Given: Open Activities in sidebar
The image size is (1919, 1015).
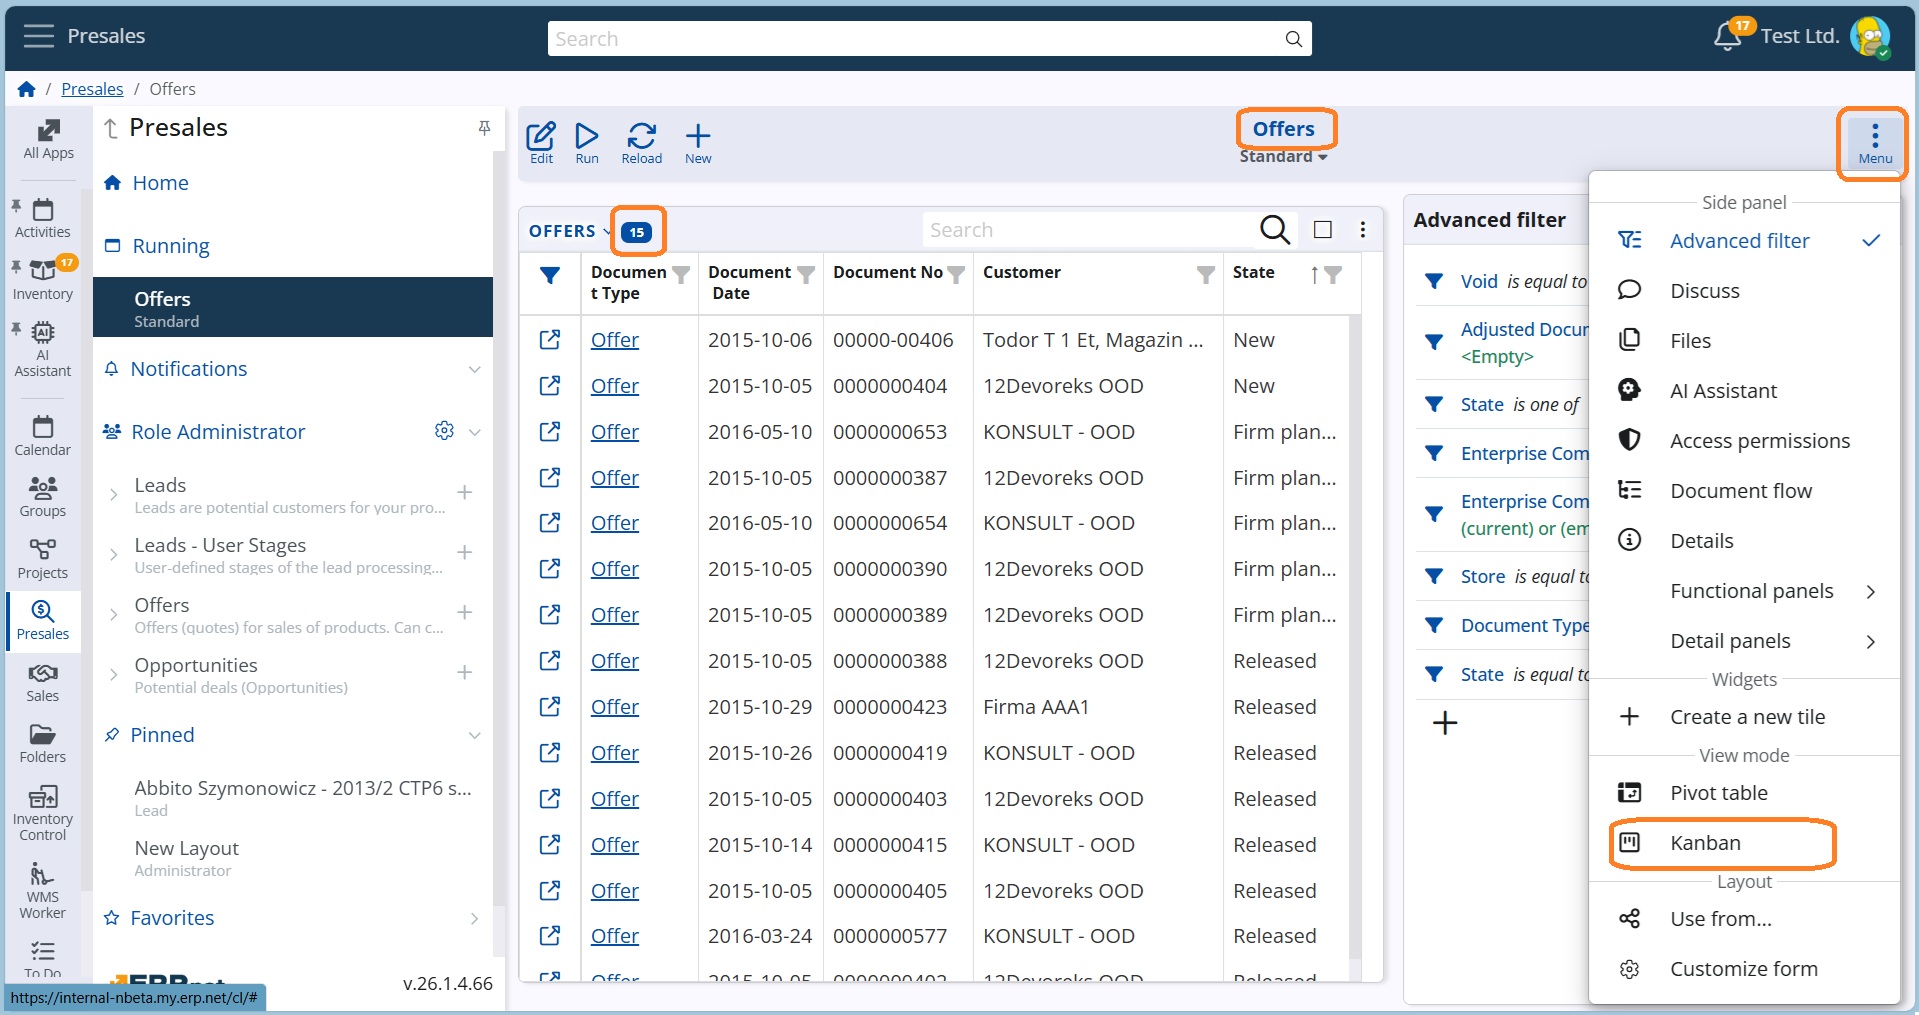Looking at the screenshot, I should coord(43,219).
